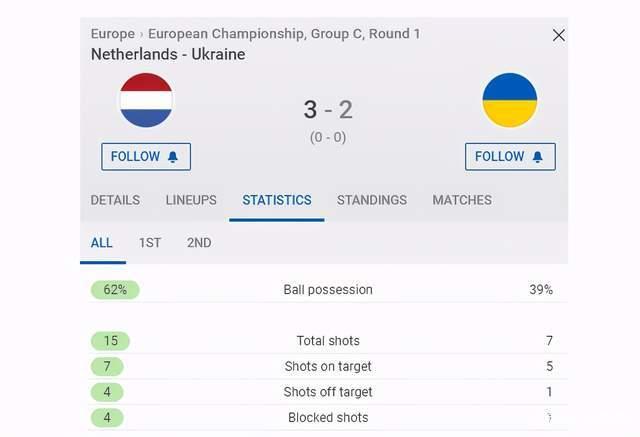Follow the Ukraine team
This screenshot has width=640, height=437.
click(x=509, y=157)
